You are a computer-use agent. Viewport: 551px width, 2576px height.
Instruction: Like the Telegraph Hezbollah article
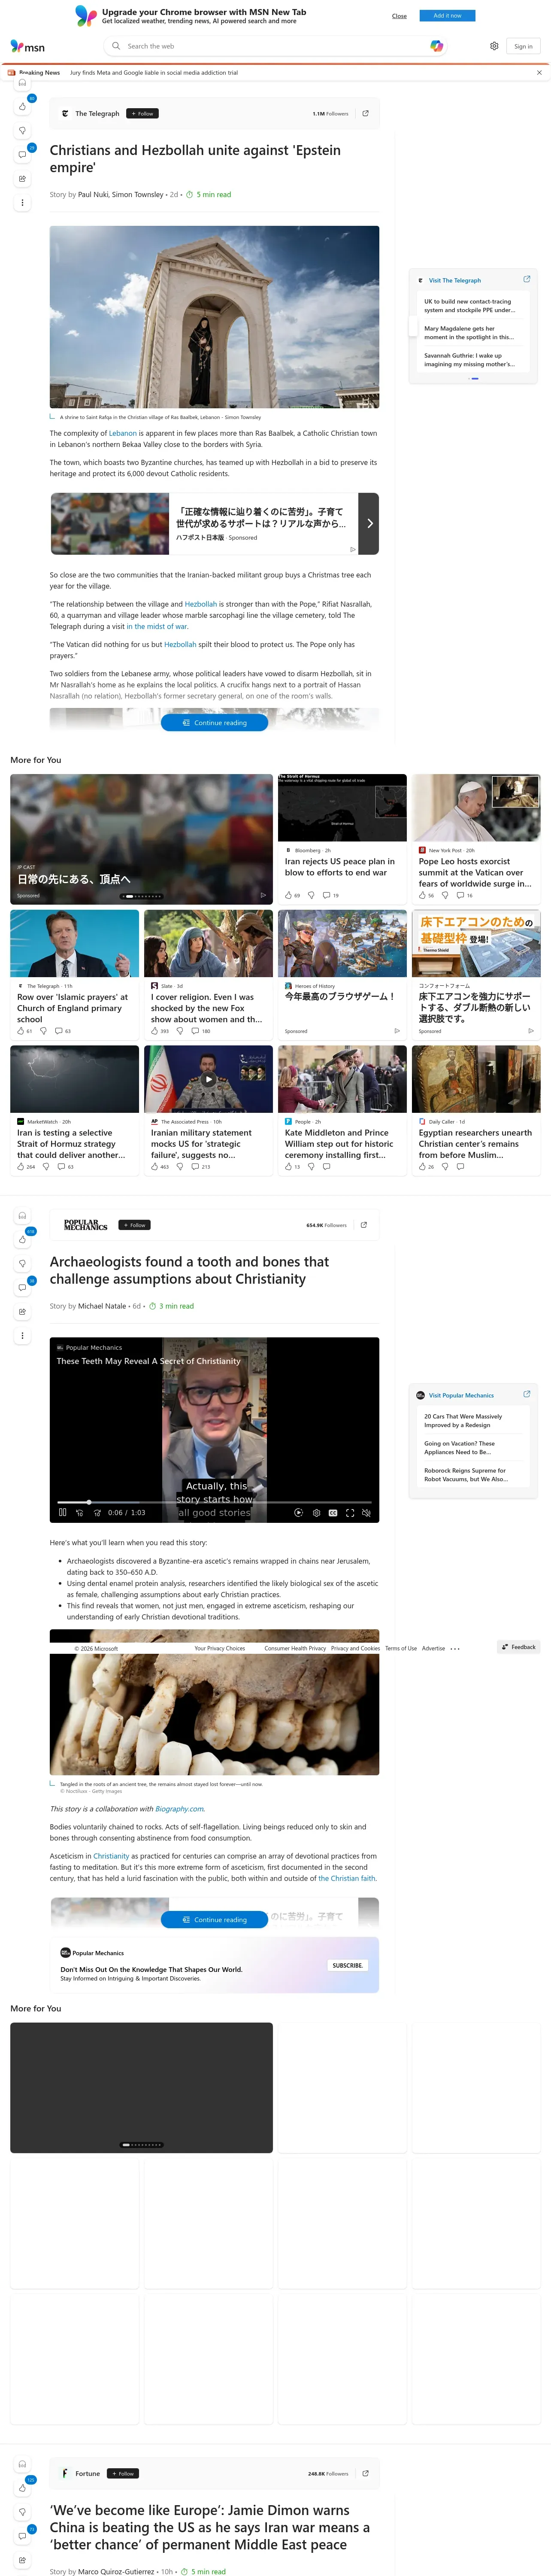[22, 106]
